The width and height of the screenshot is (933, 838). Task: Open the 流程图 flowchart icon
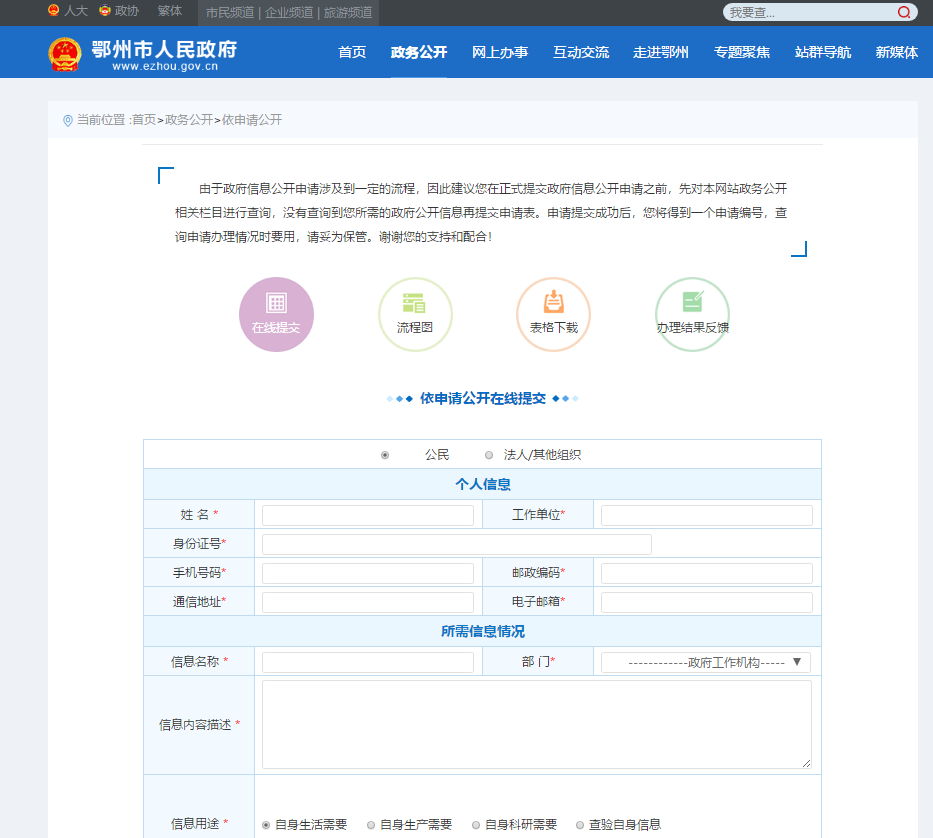pos(415,314)
